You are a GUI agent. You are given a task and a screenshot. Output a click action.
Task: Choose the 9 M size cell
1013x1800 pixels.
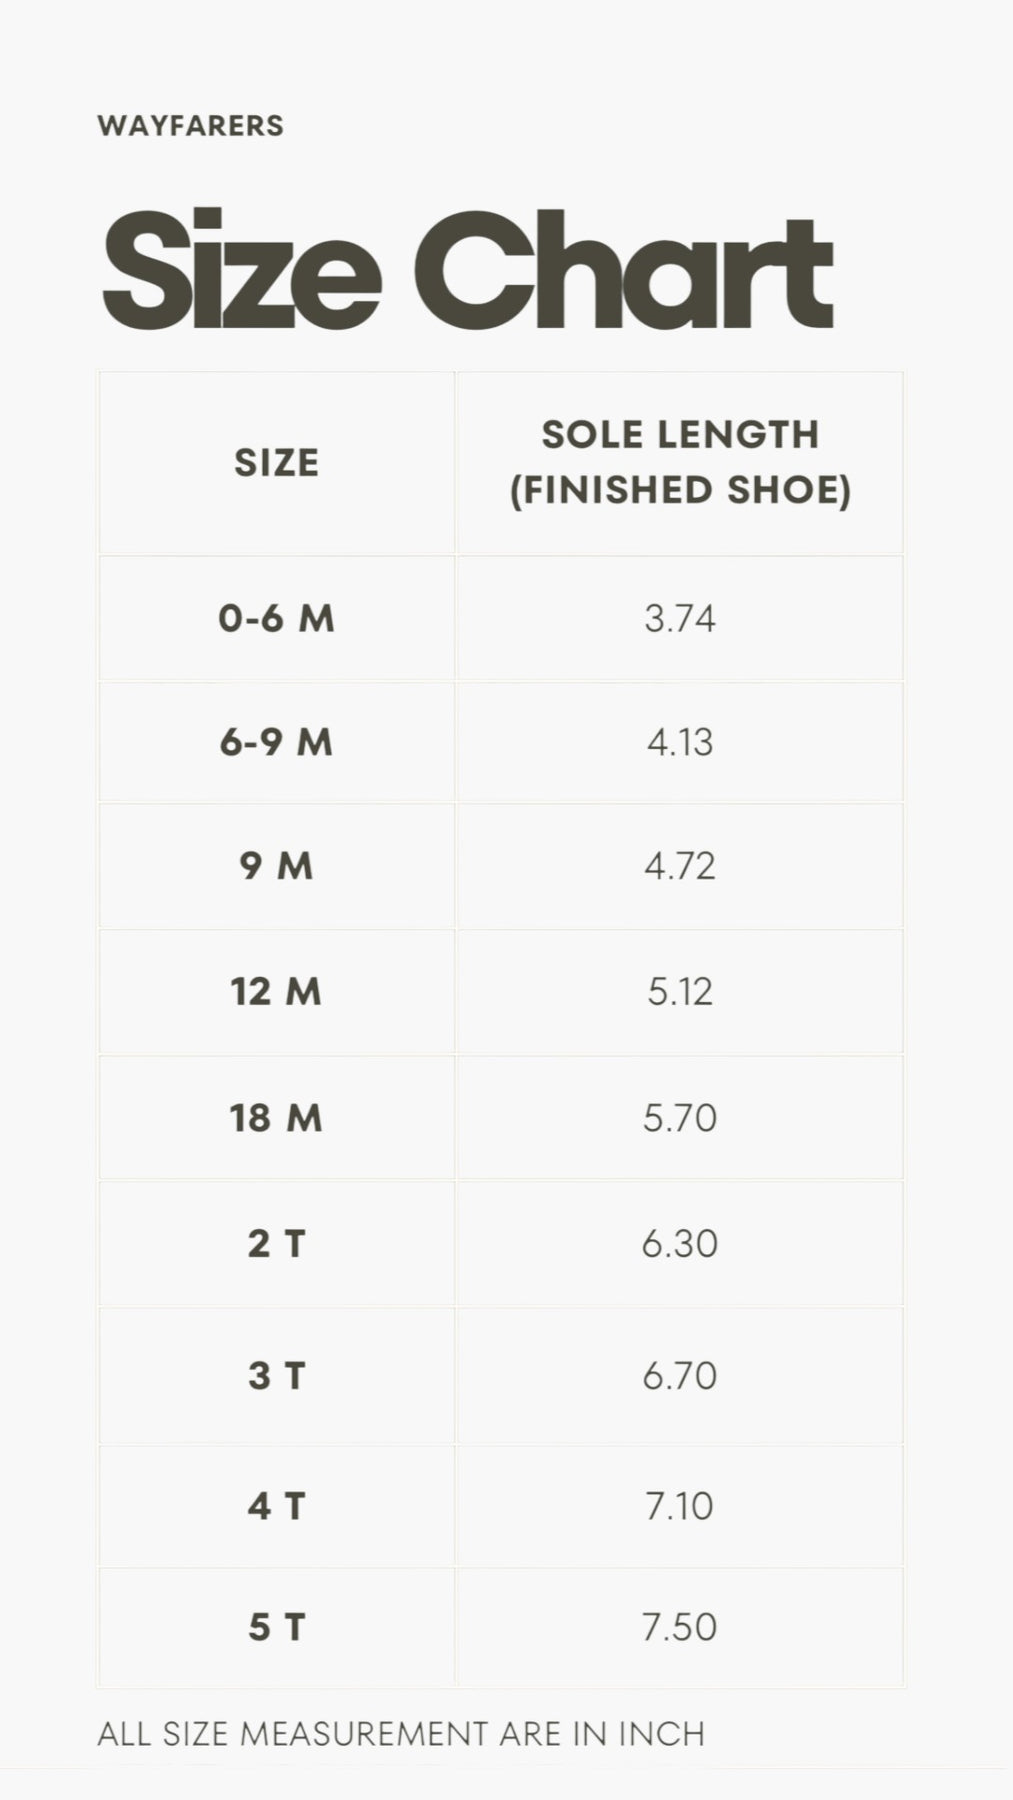pos(277,865)
